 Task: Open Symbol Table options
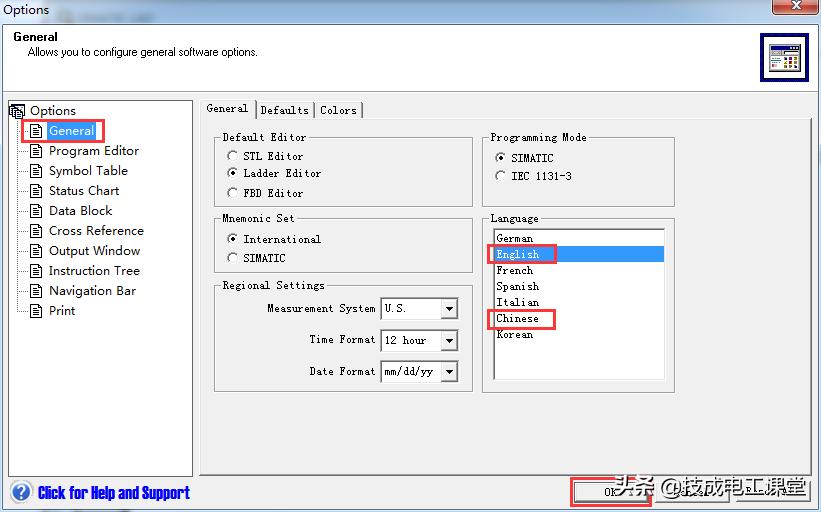pyautogui.click(x=88, y=171)
